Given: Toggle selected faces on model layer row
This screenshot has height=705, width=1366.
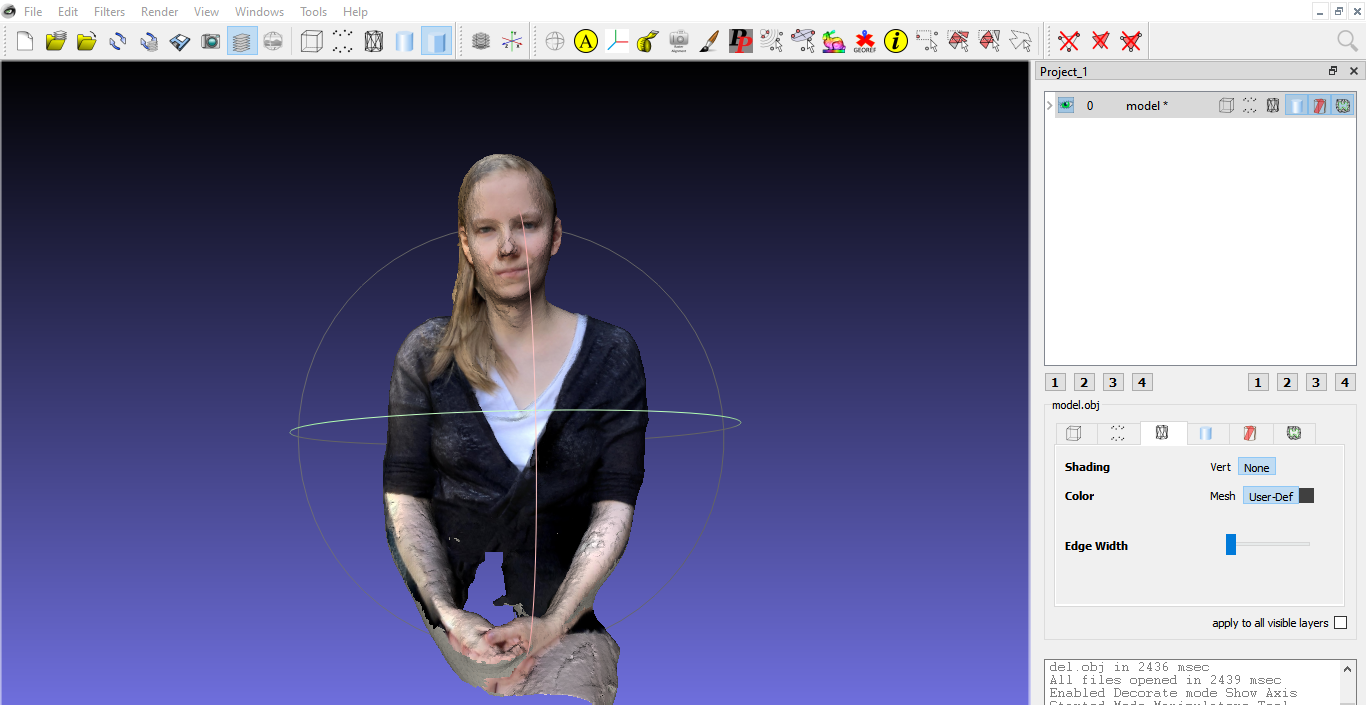Looking at the screenshot, I should click(x=1320, y=105).
